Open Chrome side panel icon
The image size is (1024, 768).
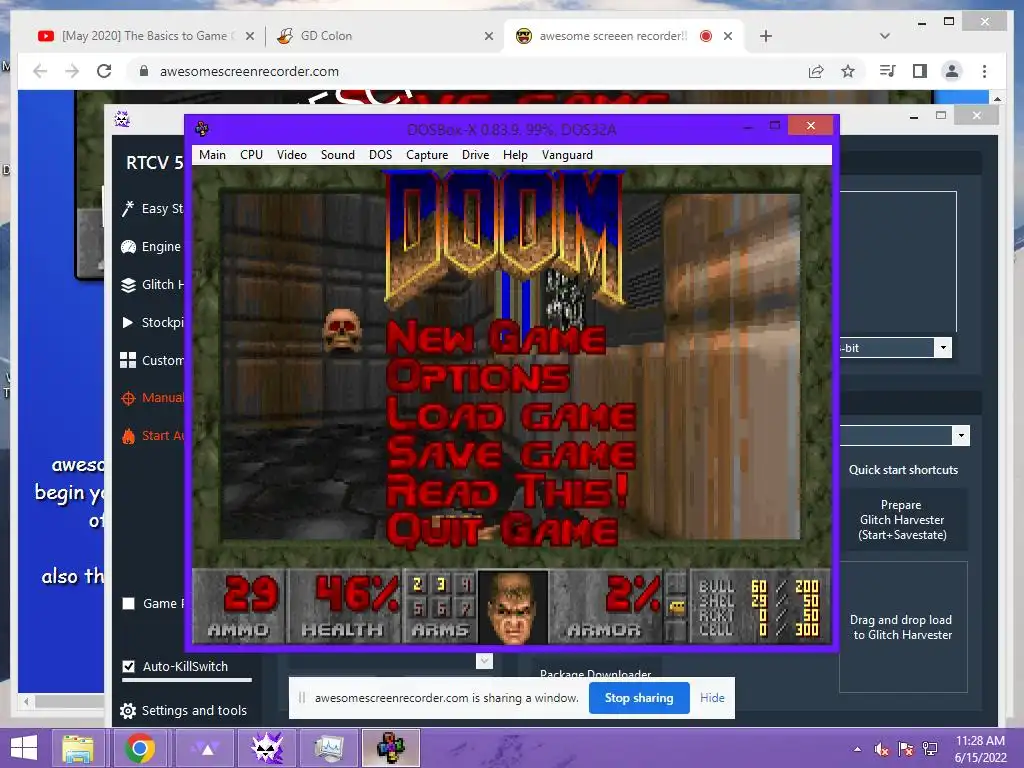[920, 71]
